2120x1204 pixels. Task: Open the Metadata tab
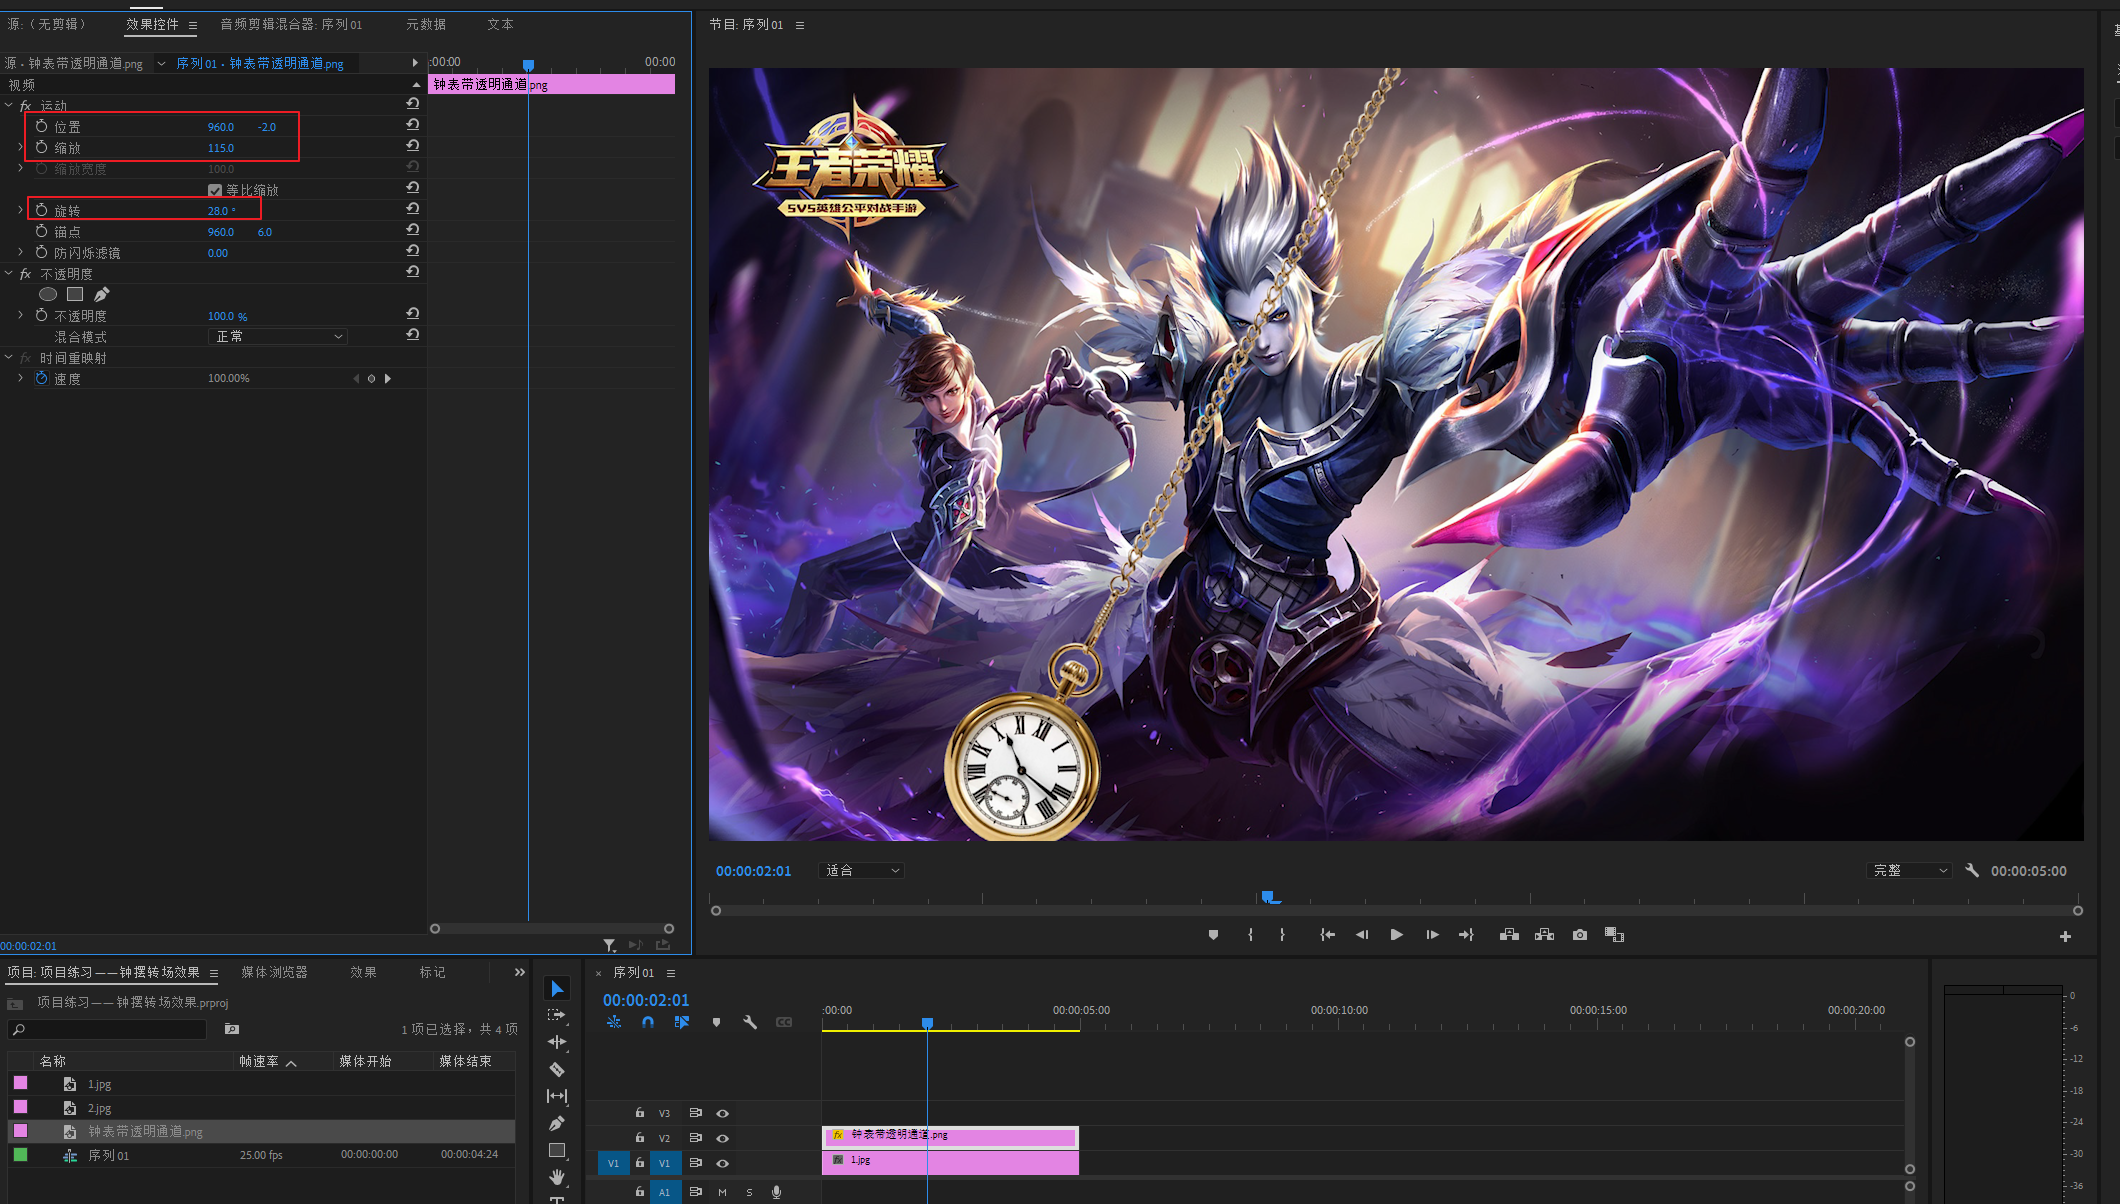pos(425,24)
